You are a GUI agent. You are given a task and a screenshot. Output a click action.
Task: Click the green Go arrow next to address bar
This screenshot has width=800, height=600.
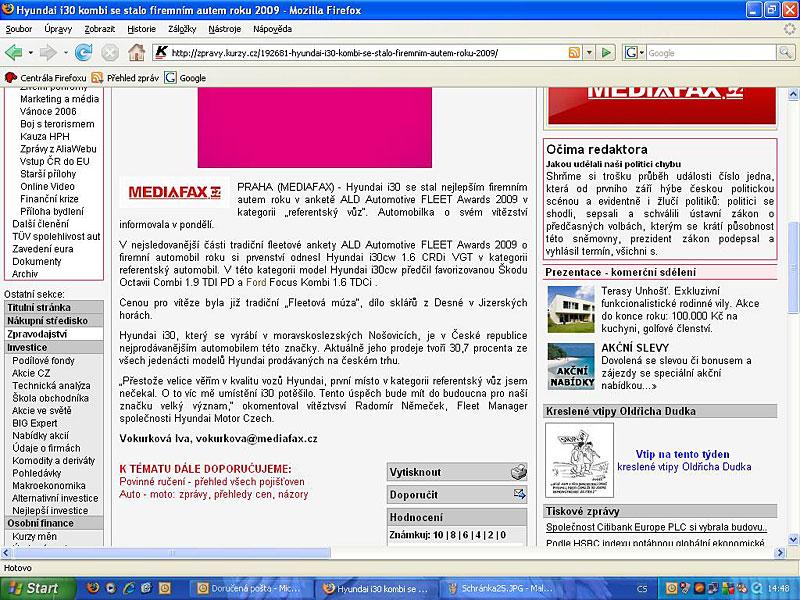click(x=606, y=53)
